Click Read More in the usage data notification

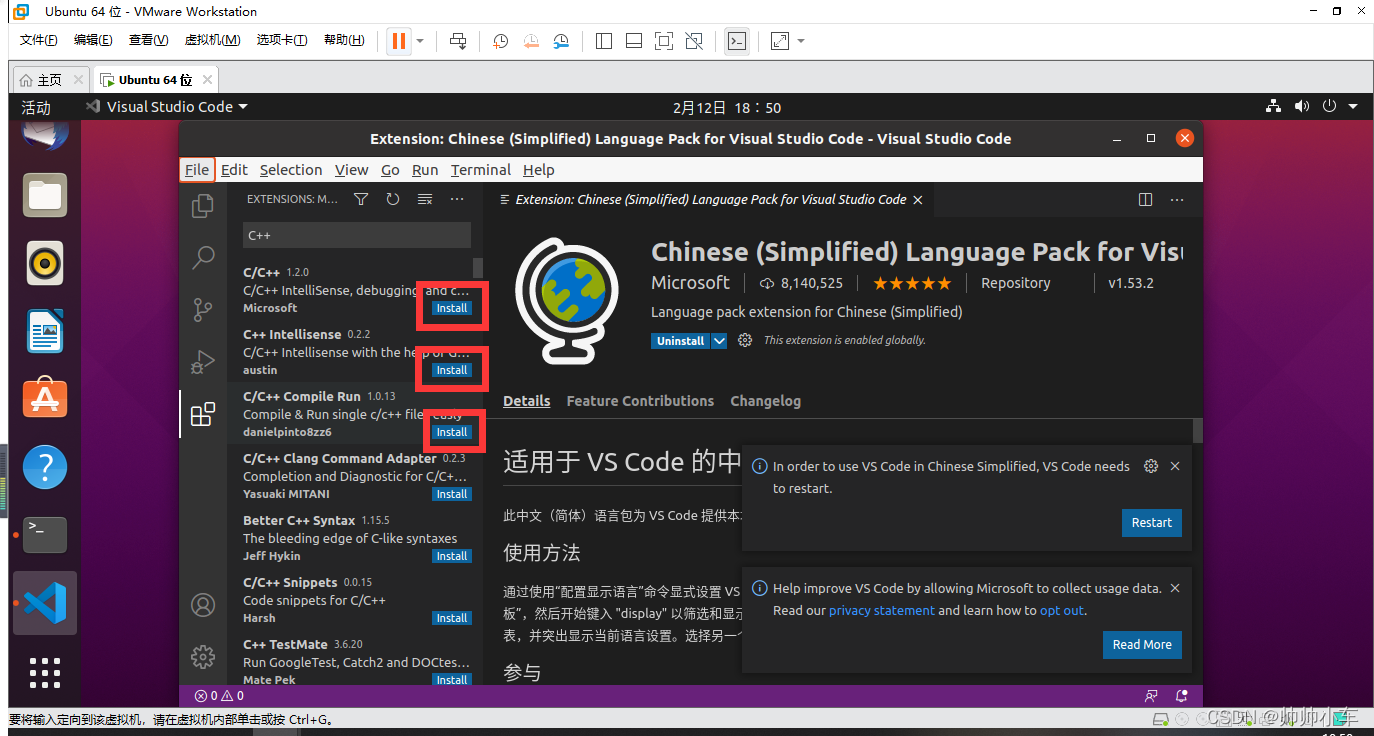pyautogui.click(x=1142, y=645)
